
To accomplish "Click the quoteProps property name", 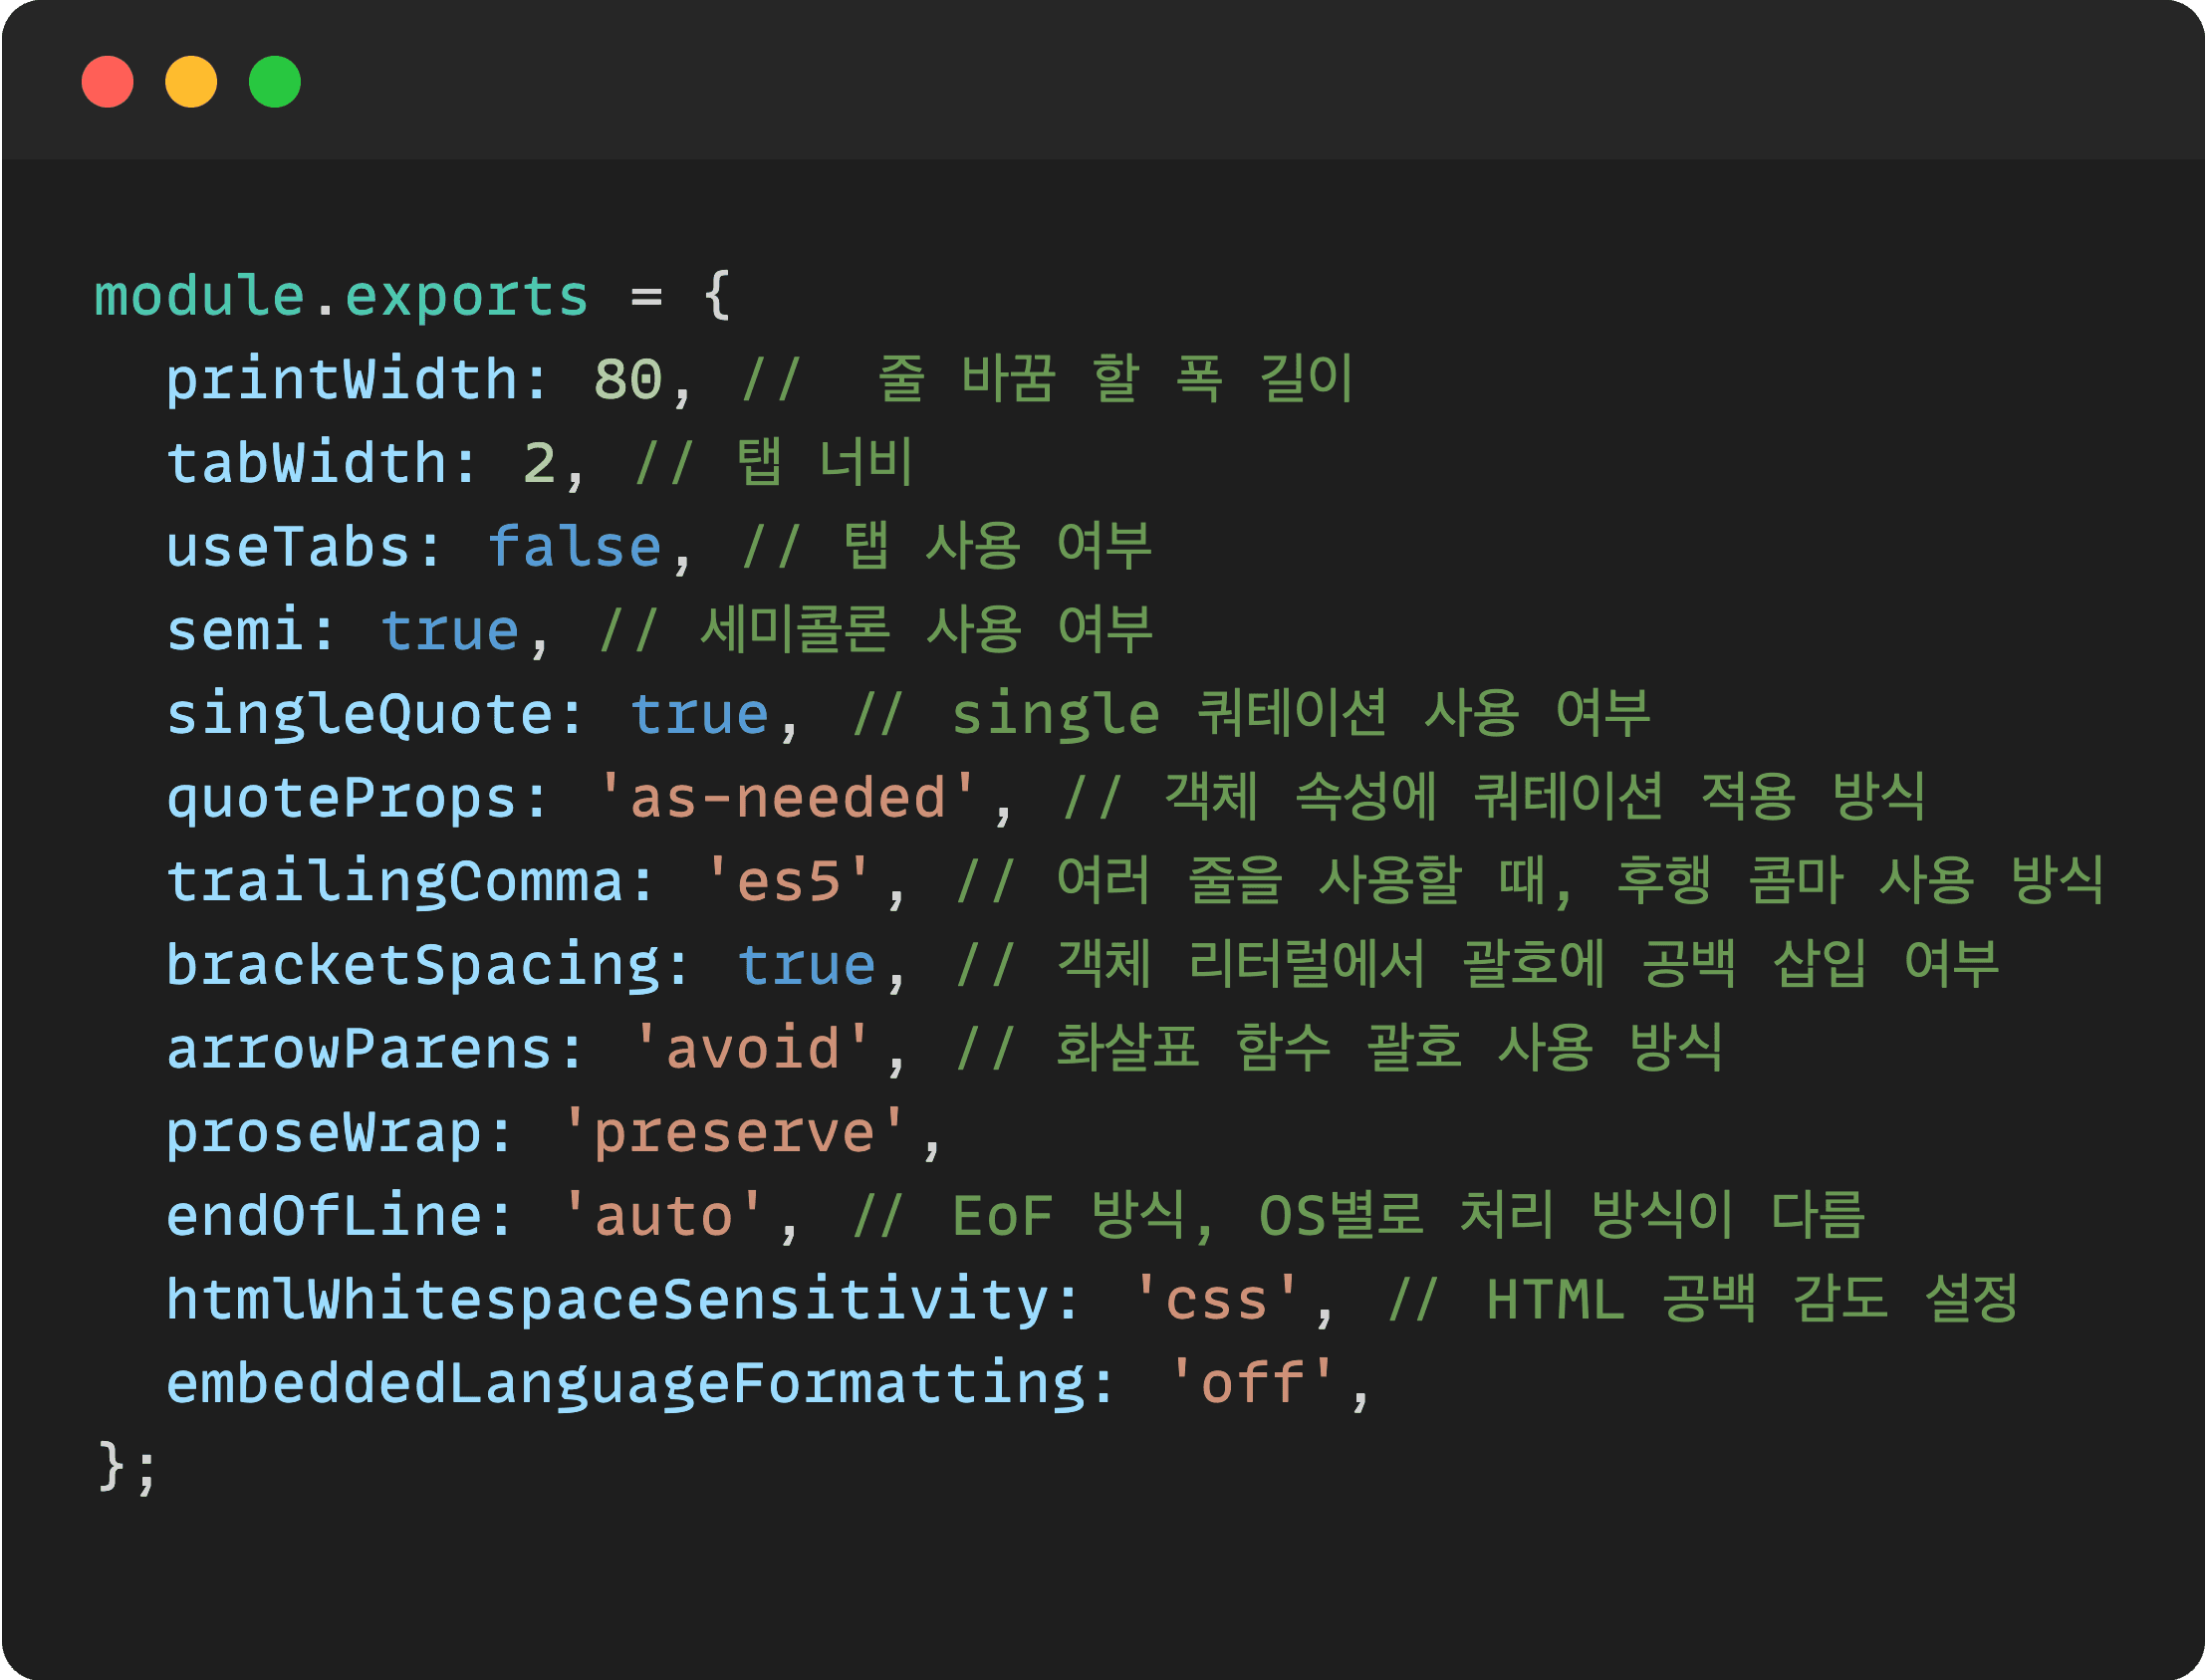I will [x=341, y=799].
